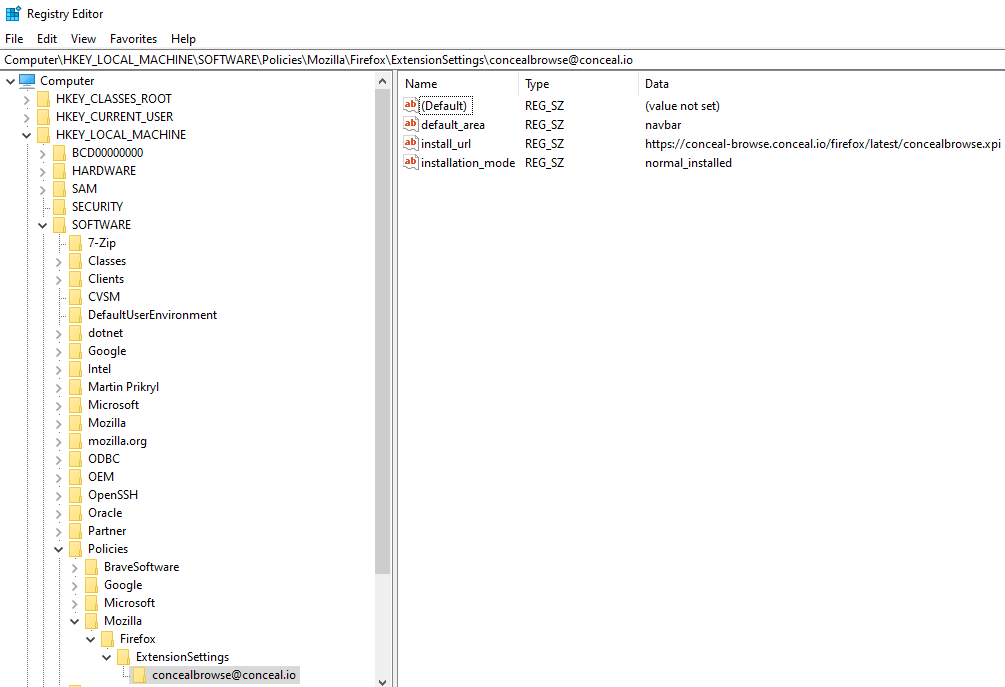Select the Mozilla key under SOFTWARE
This screenshot has height=687, width=1005.
click(107, 423)
